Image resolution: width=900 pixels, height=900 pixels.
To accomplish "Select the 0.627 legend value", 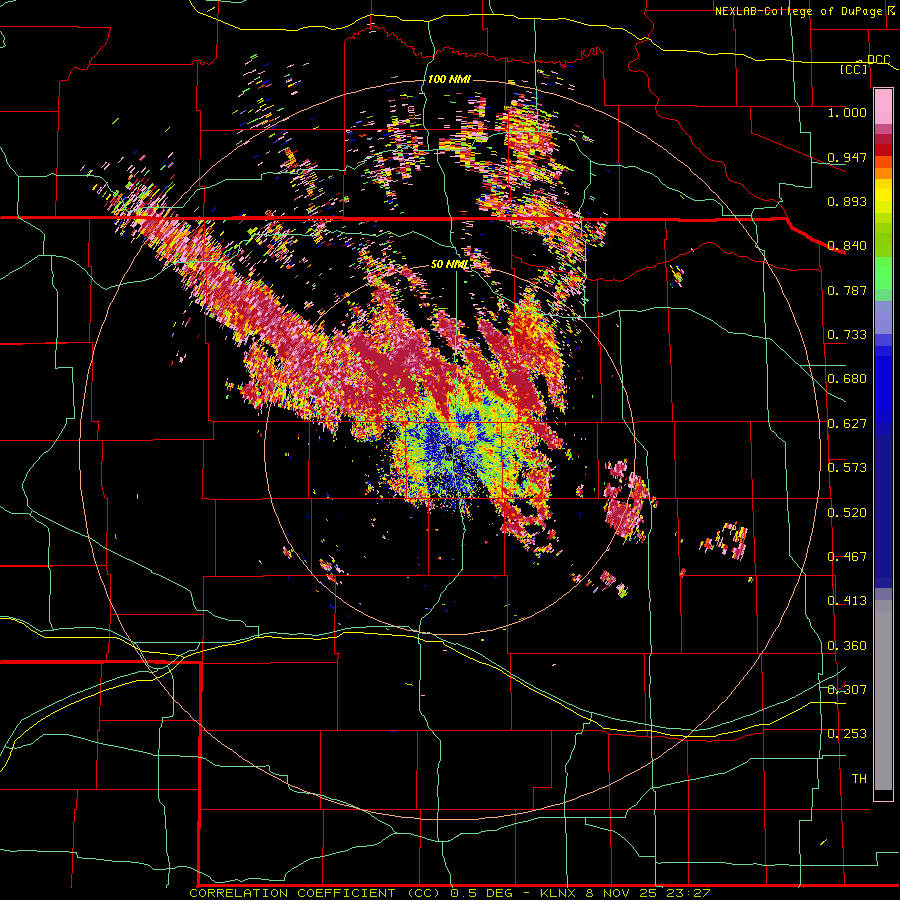I will click(x=847, y=424).
